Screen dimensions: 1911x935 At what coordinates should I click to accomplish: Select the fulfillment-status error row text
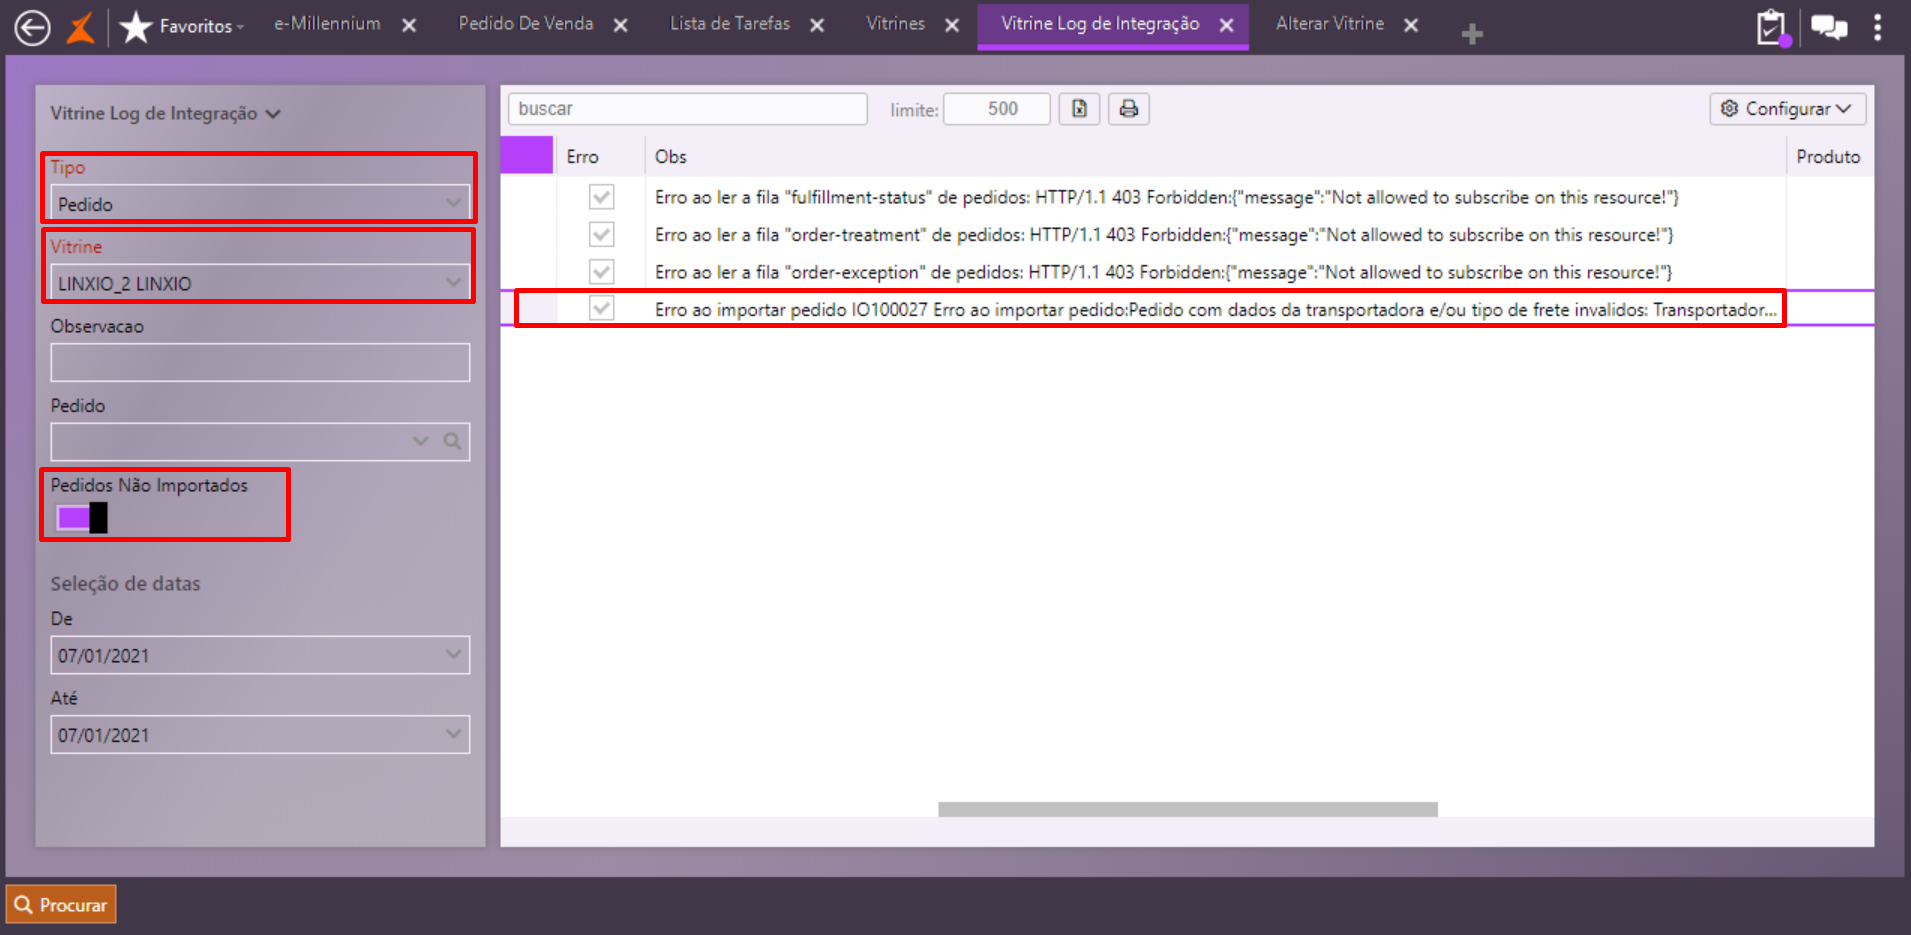click(x=1167, y=198)
